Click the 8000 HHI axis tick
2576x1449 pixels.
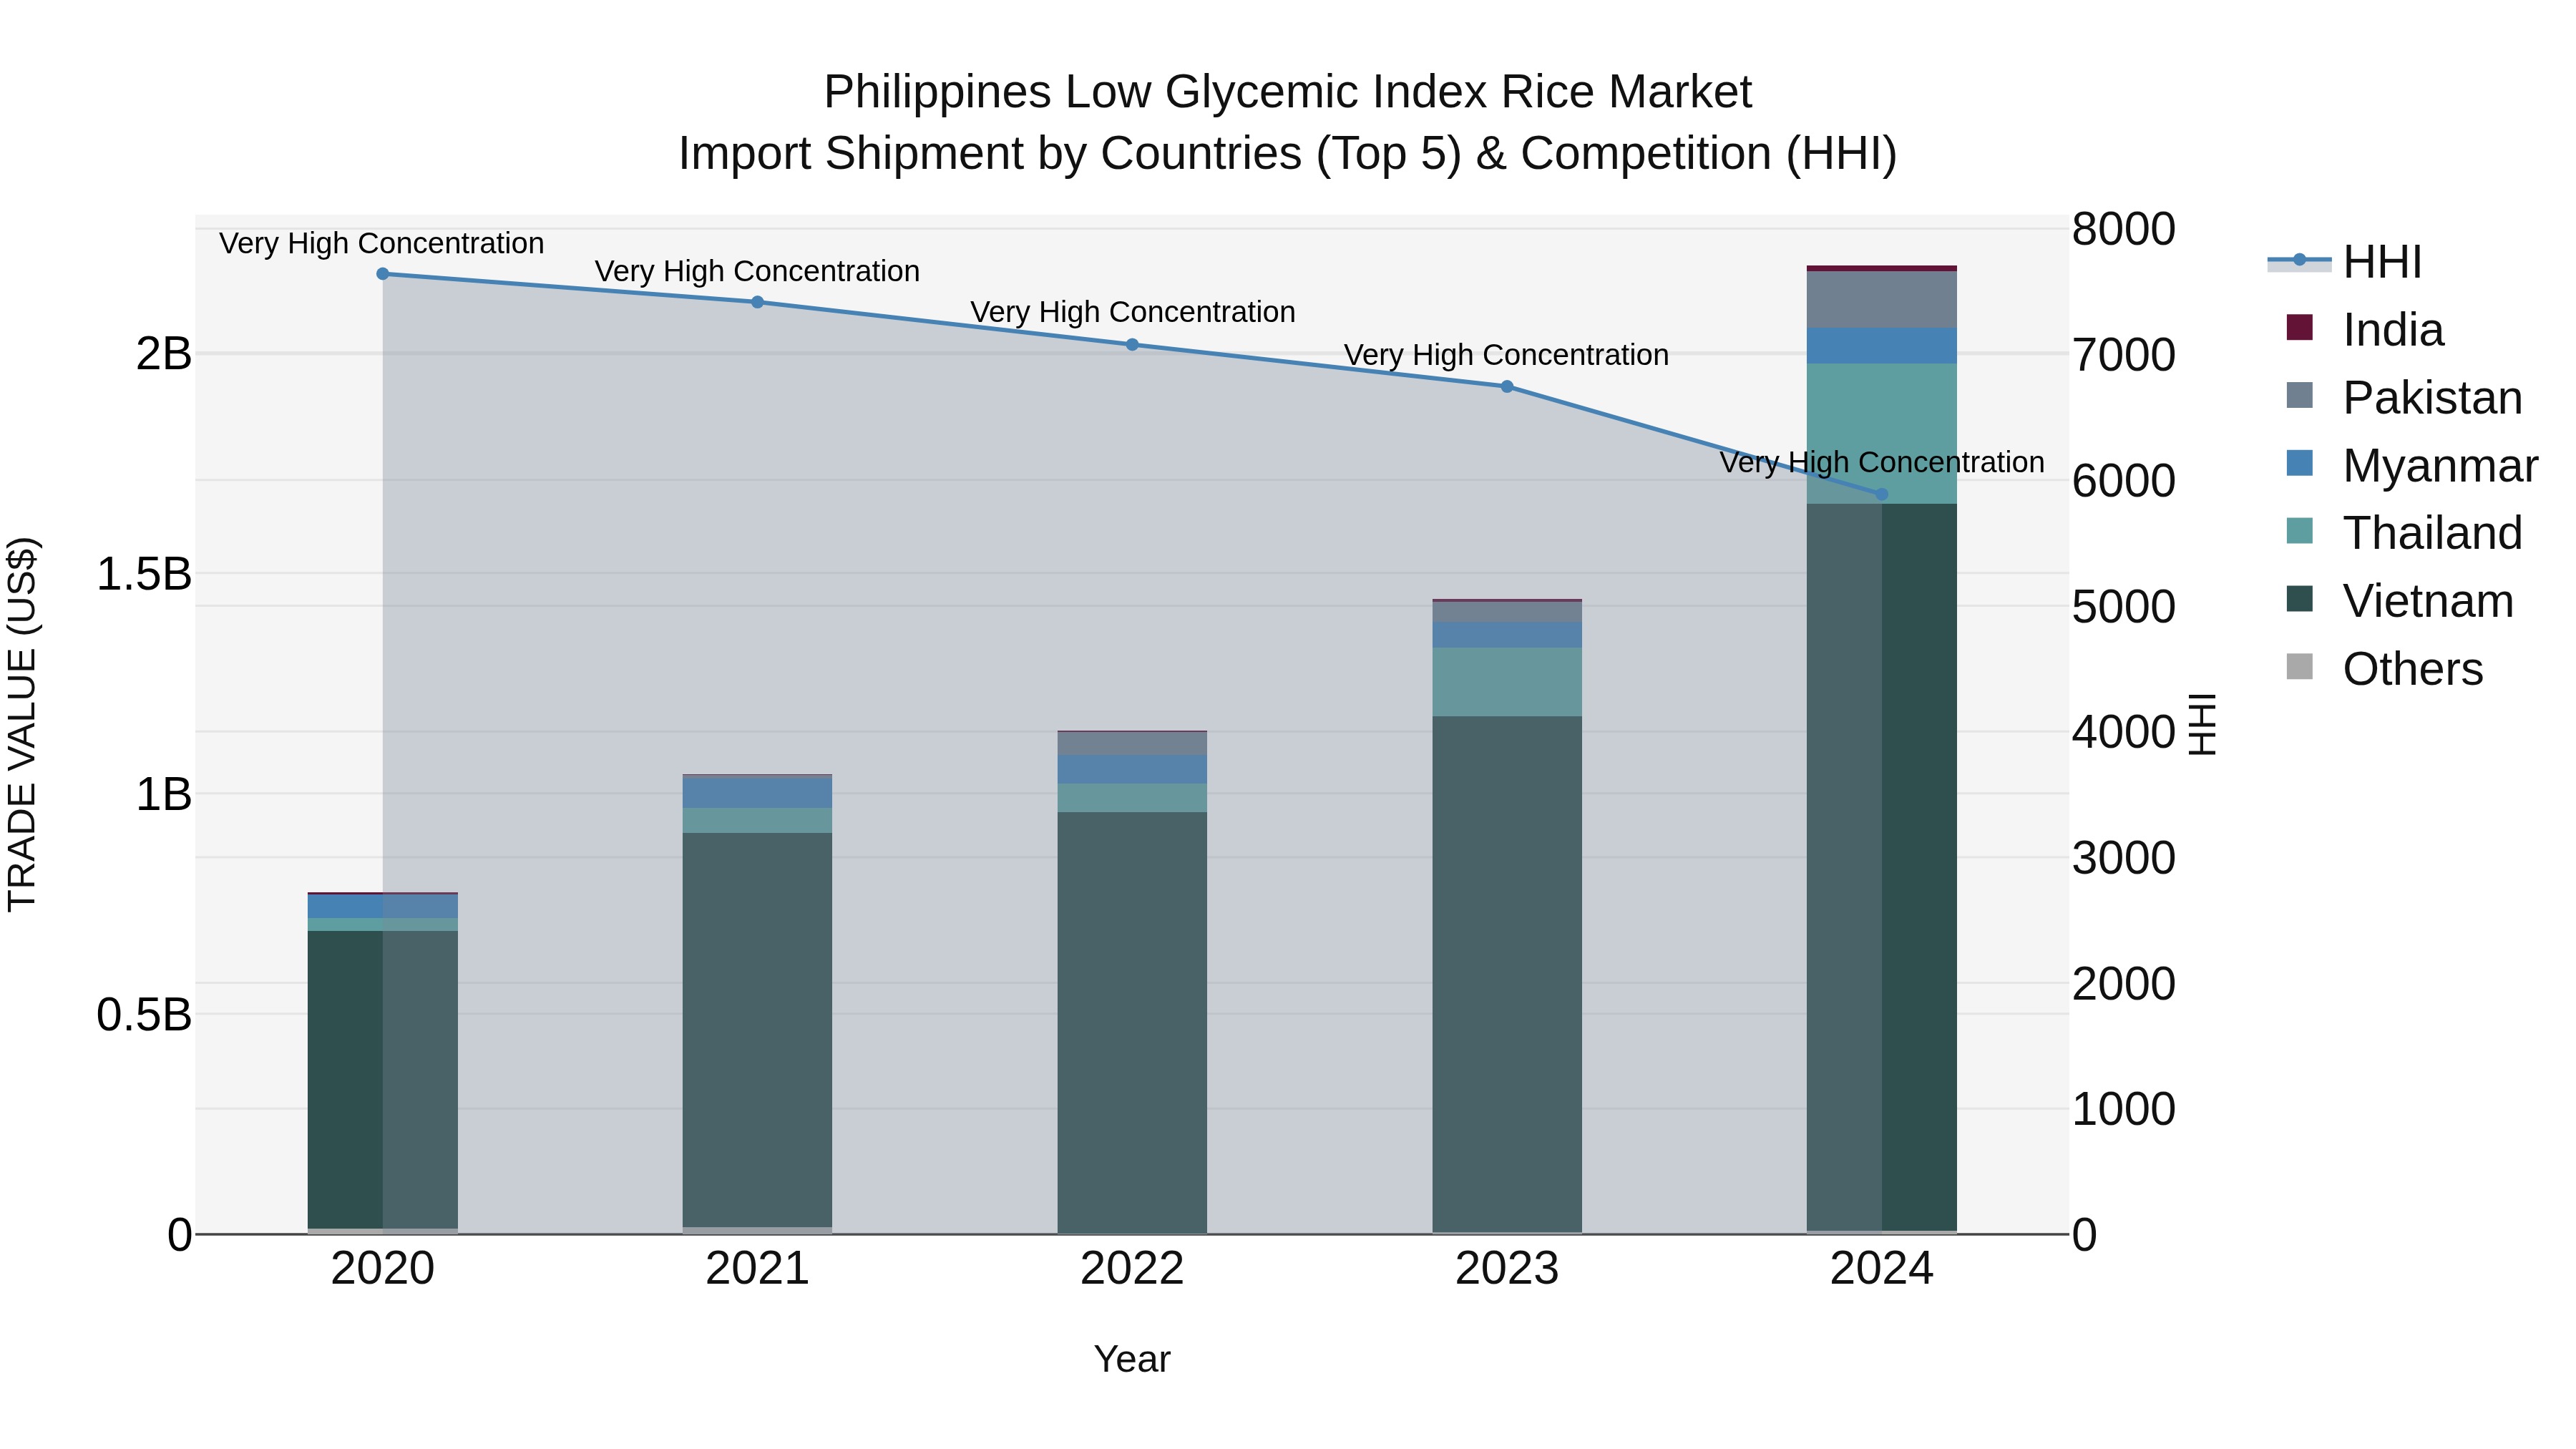pos(2123,229)
